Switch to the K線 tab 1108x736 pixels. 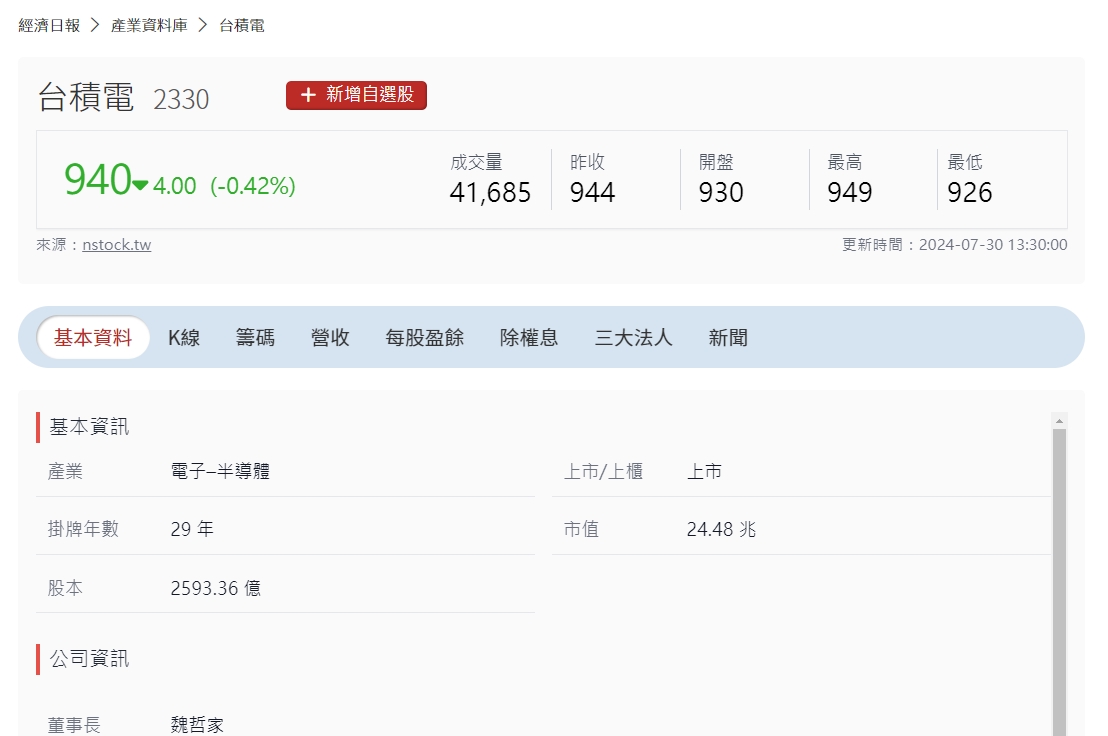pos(184,338)
